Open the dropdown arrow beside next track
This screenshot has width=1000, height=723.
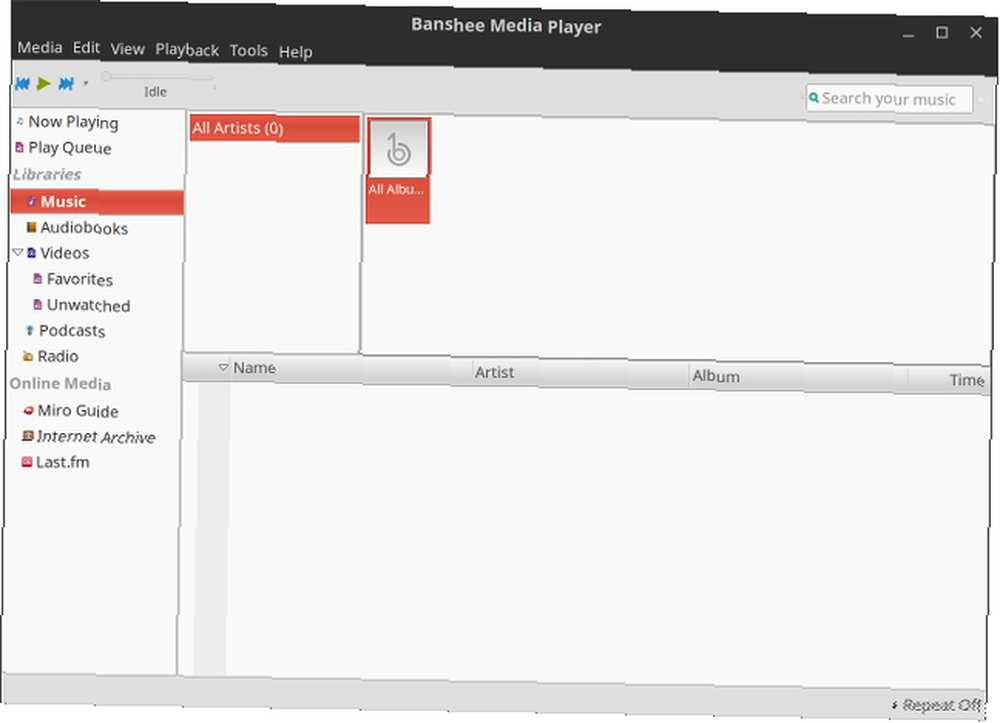pyautogui.click(x=85, y=83)
